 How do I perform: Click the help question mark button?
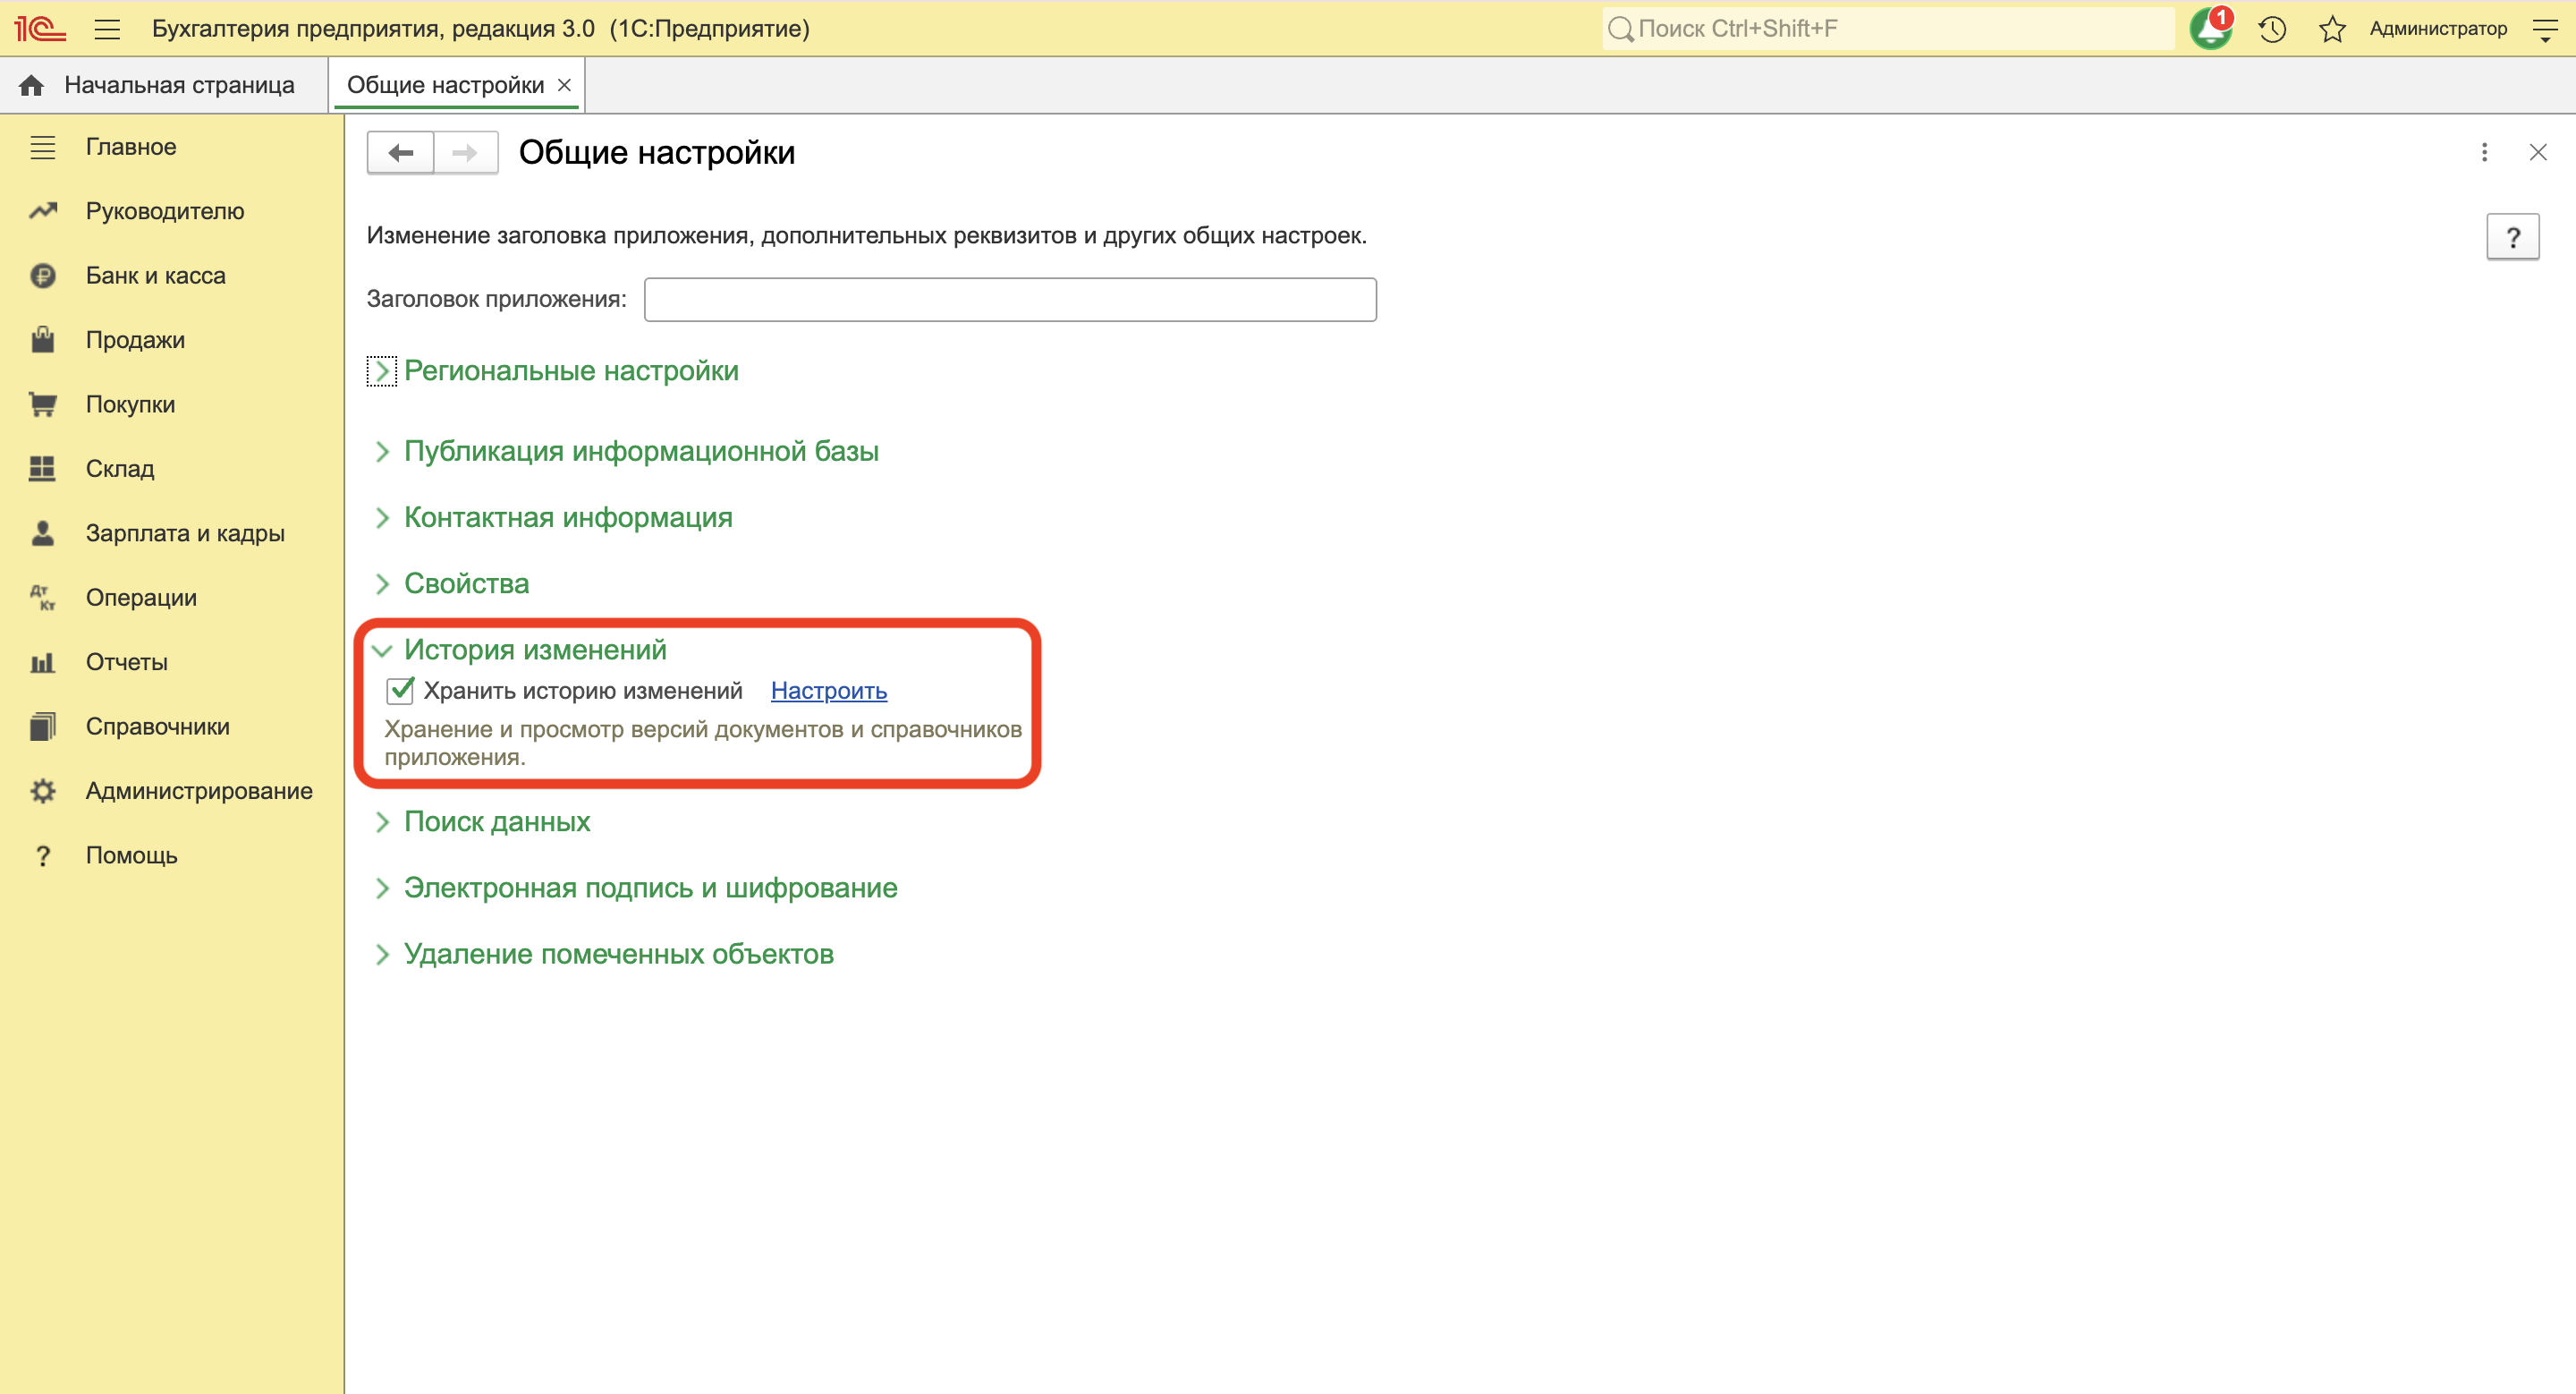pos(2512,238)
